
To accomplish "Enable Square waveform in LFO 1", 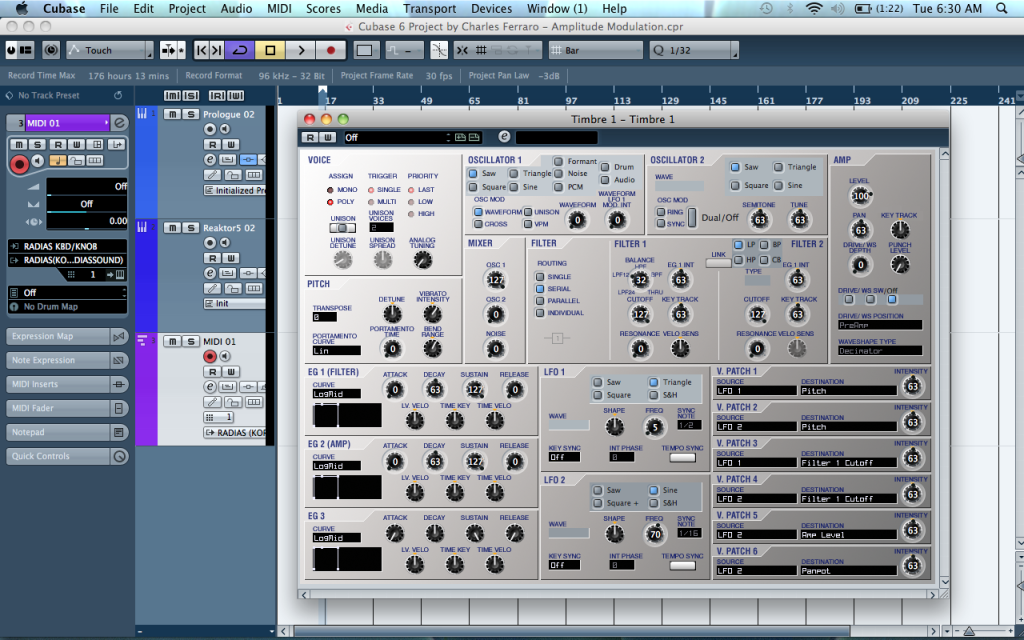I will (598, 395).
